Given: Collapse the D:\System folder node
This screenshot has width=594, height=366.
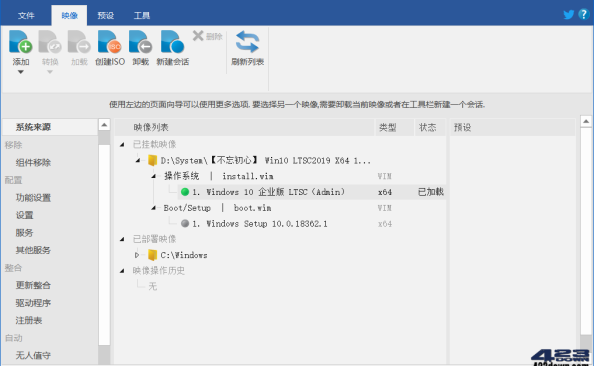Looking at the screenshot, I should 138,160.
